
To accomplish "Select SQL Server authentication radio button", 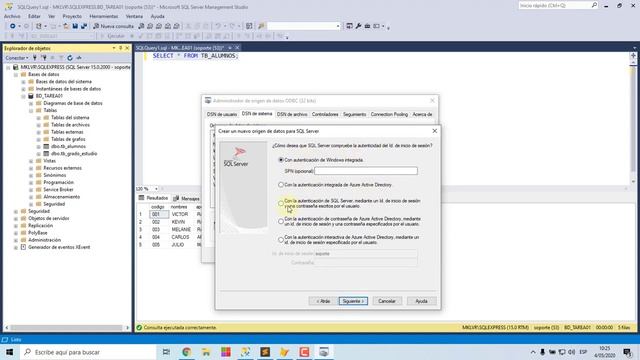I will tap(281, 203).
